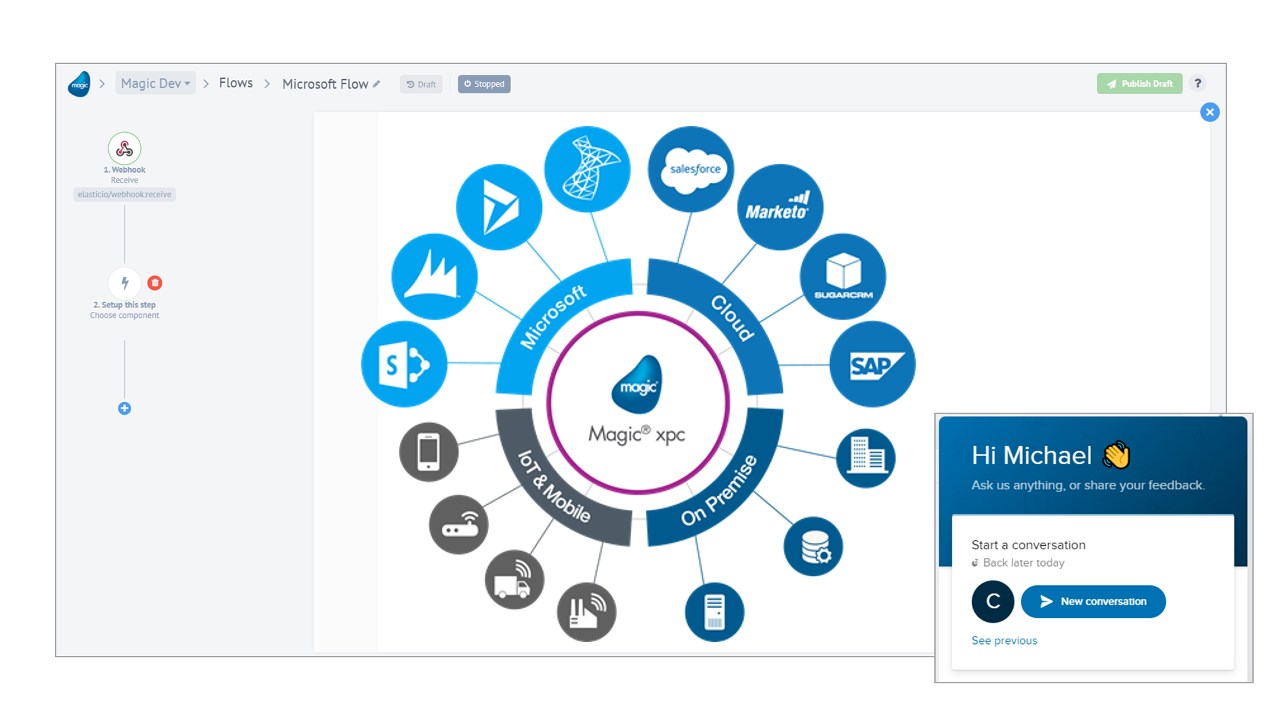This screenshot has height=720, width=1280.
Task: Click the database with gear icon
Action: [813, 546]
